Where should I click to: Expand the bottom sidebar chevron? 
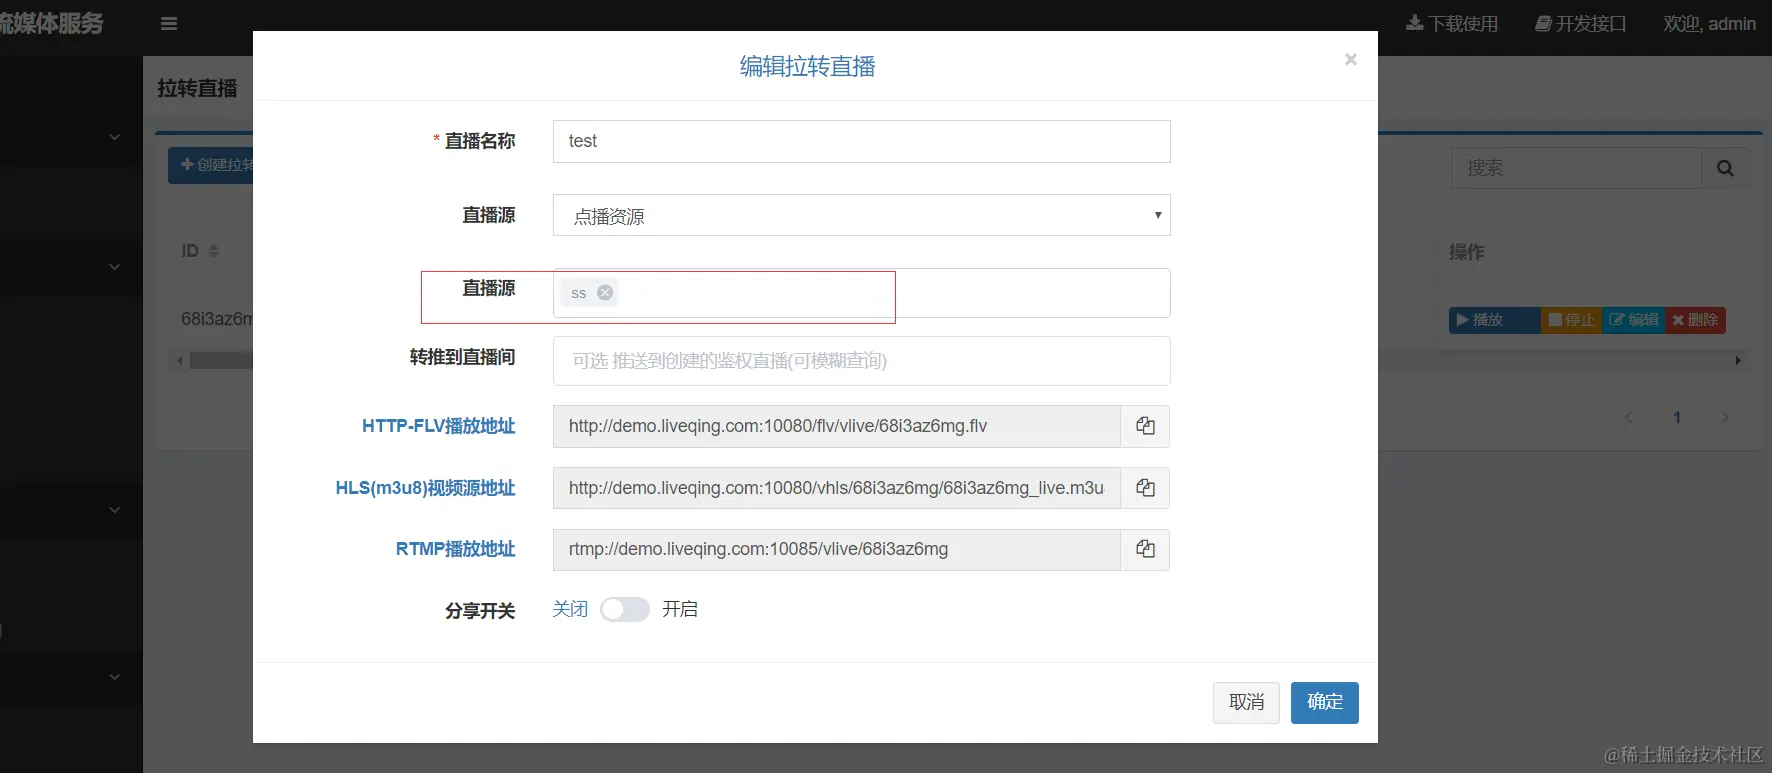[115, 677]
